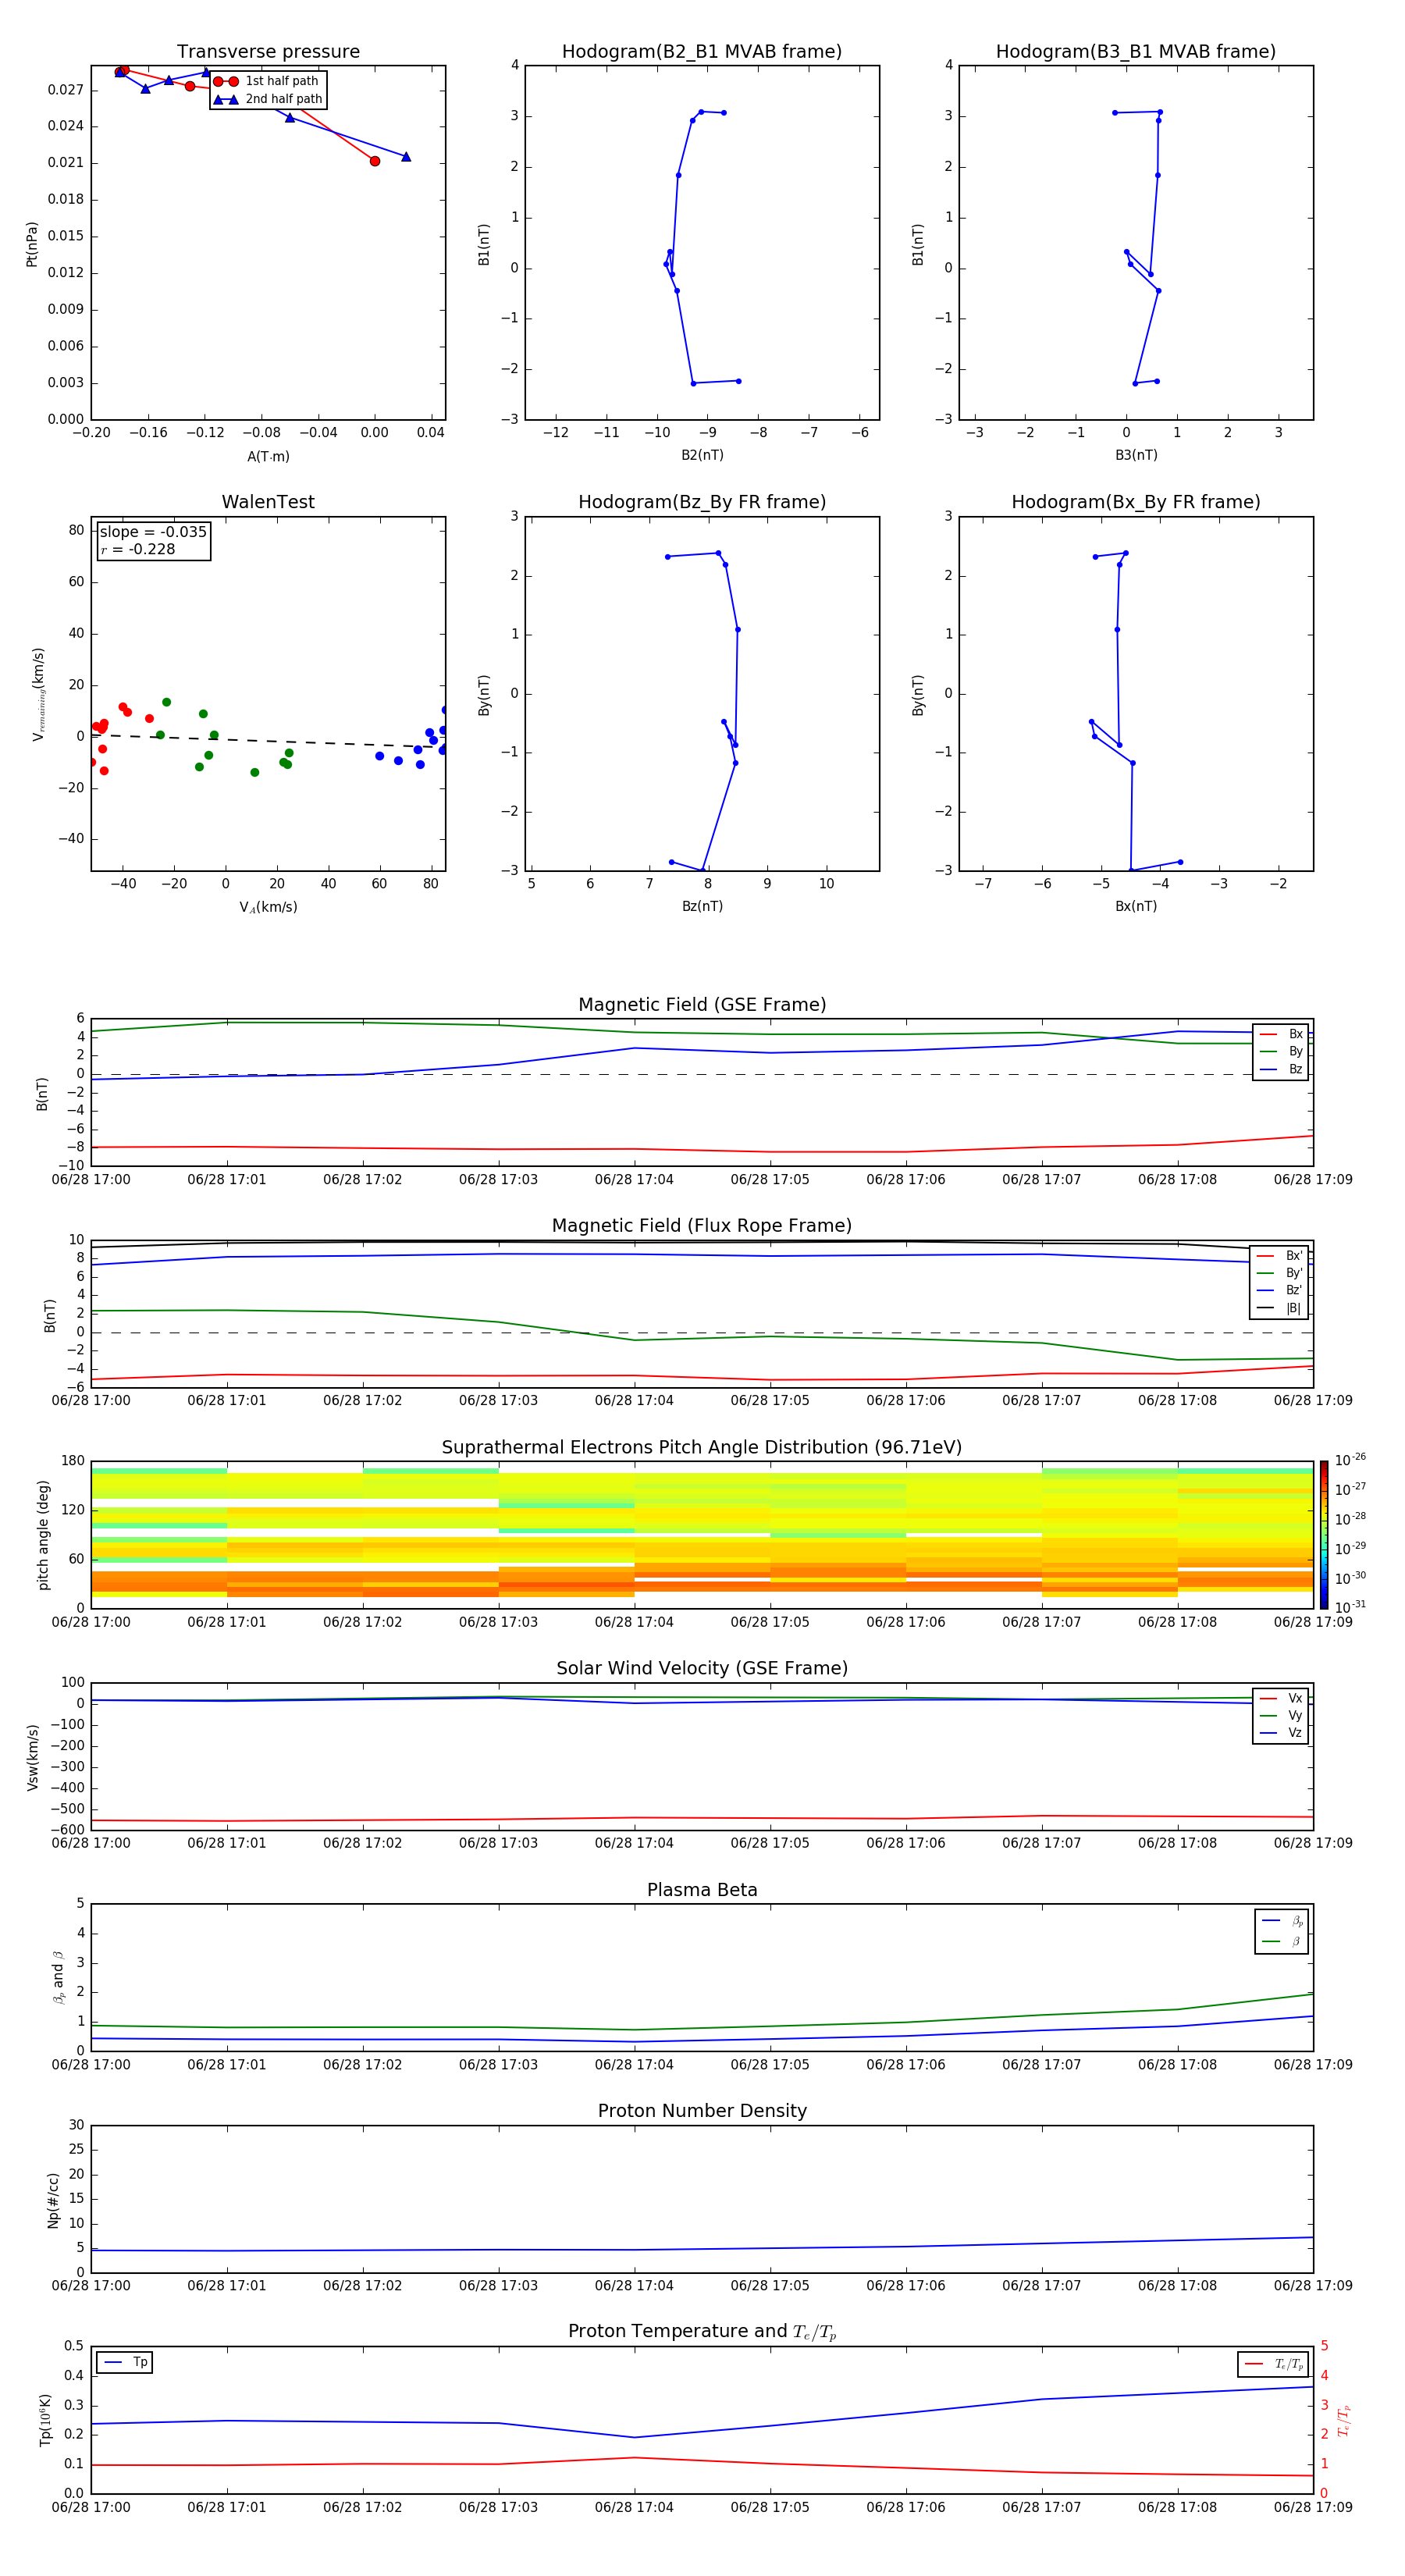Click the 1st half path legend entry
The height and width of the screenshot is (2576, 1405).
[267, 81]
